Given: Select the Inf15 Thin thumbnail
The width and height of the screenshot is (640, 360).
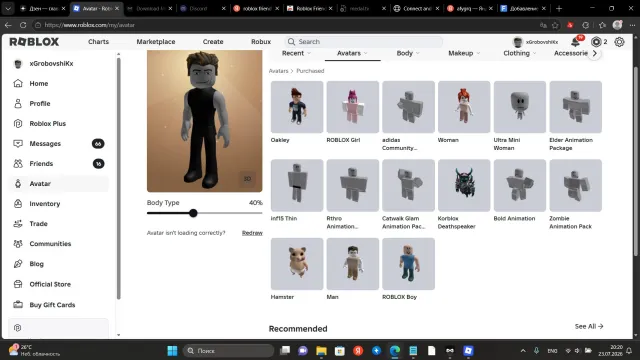Looking at the screenshot, I should pyautogui.click(x=297, y=185).
